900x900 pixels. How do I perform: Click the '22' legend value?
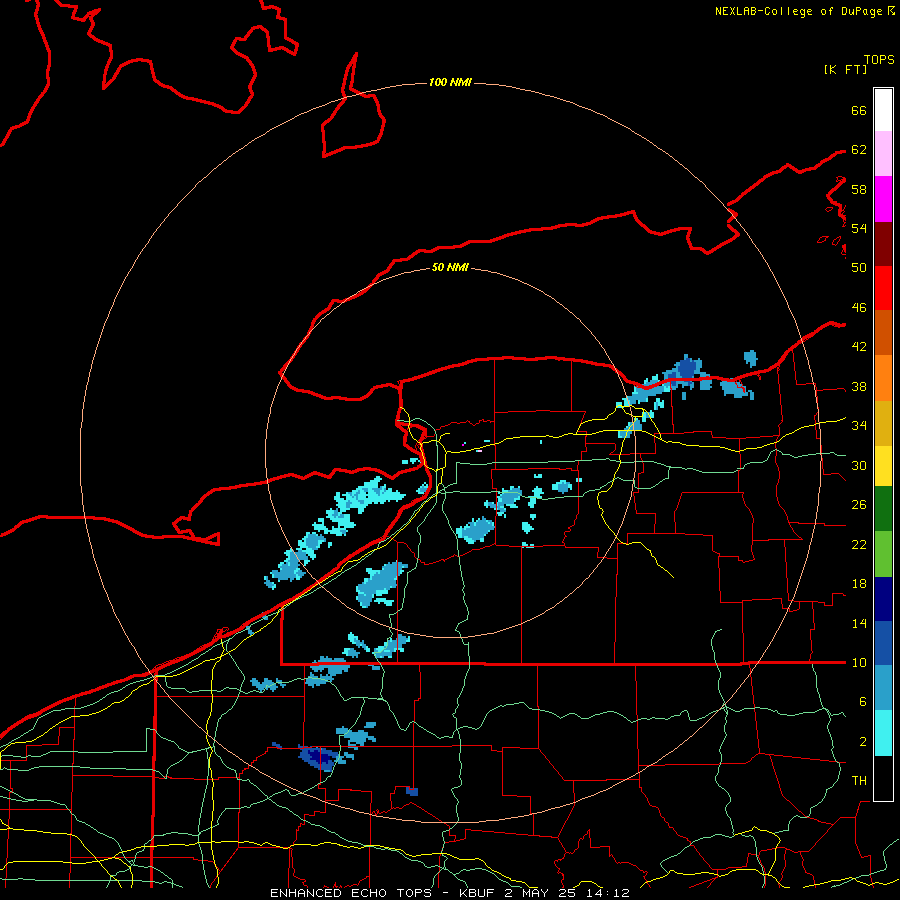coord(859,545)
